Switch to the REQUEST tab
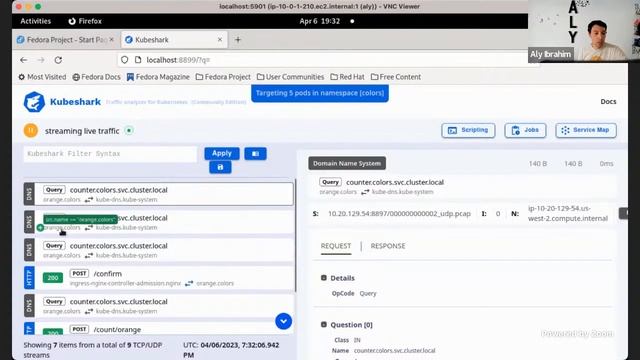This screenshot has height=360, width=640. click(x=336, y=246)
